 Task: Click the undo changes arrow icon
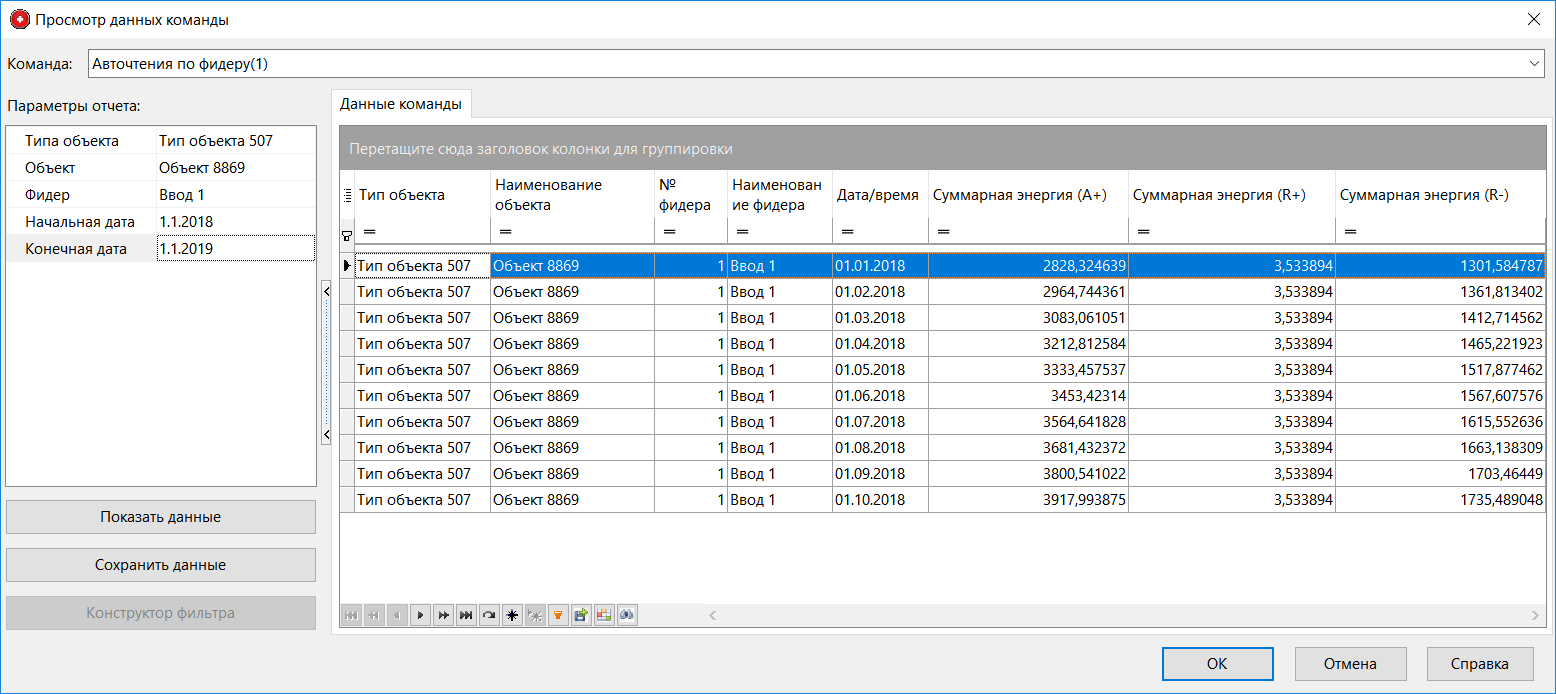pos(489,615)
